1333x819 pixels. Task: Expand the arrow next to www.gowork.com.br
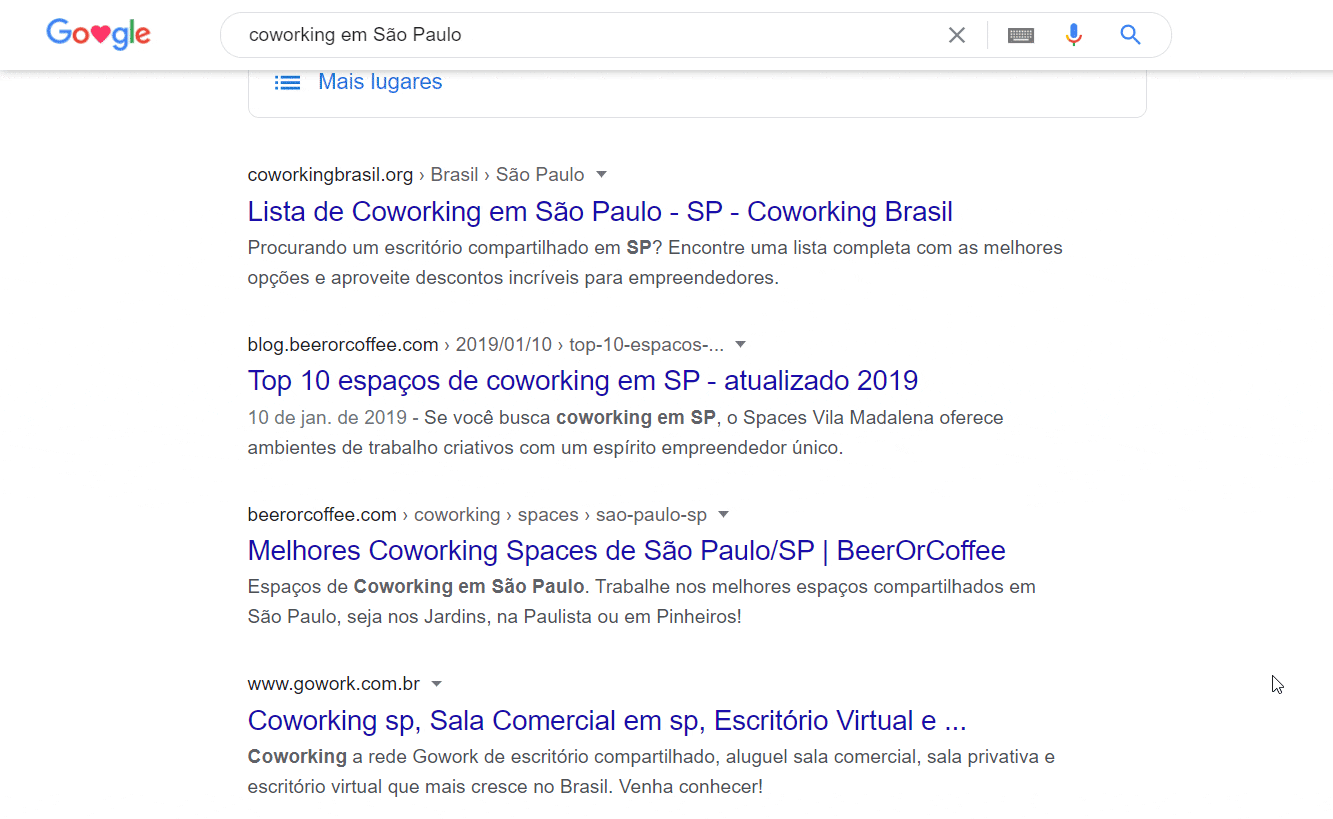coord(437,684)
